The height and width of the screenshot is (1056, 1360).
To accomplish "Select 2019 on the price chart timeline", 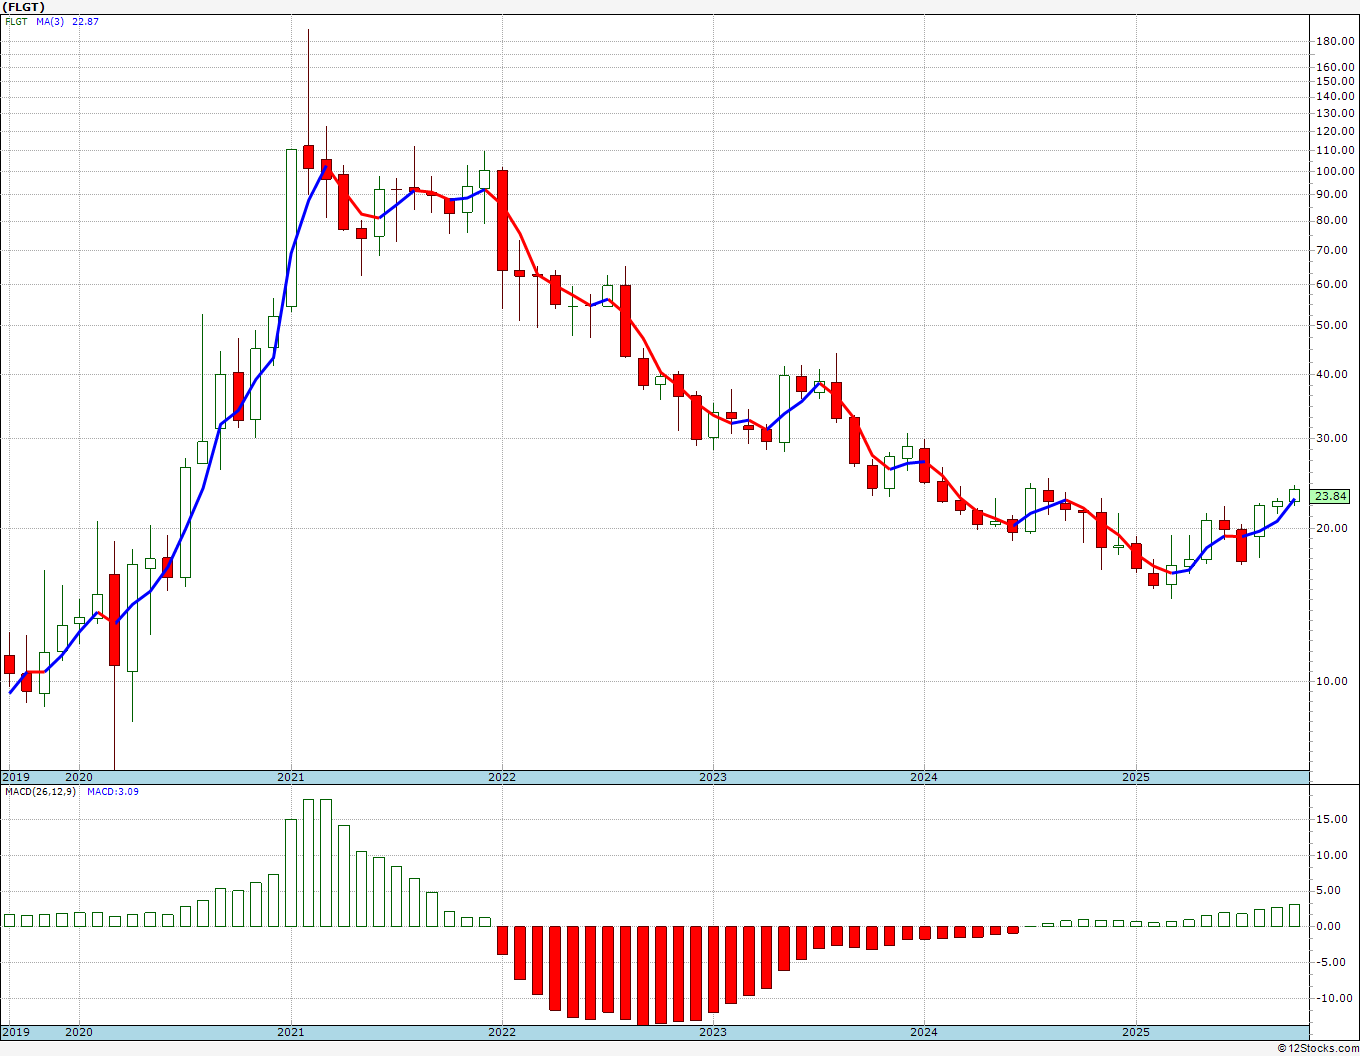I will (15, 777).
